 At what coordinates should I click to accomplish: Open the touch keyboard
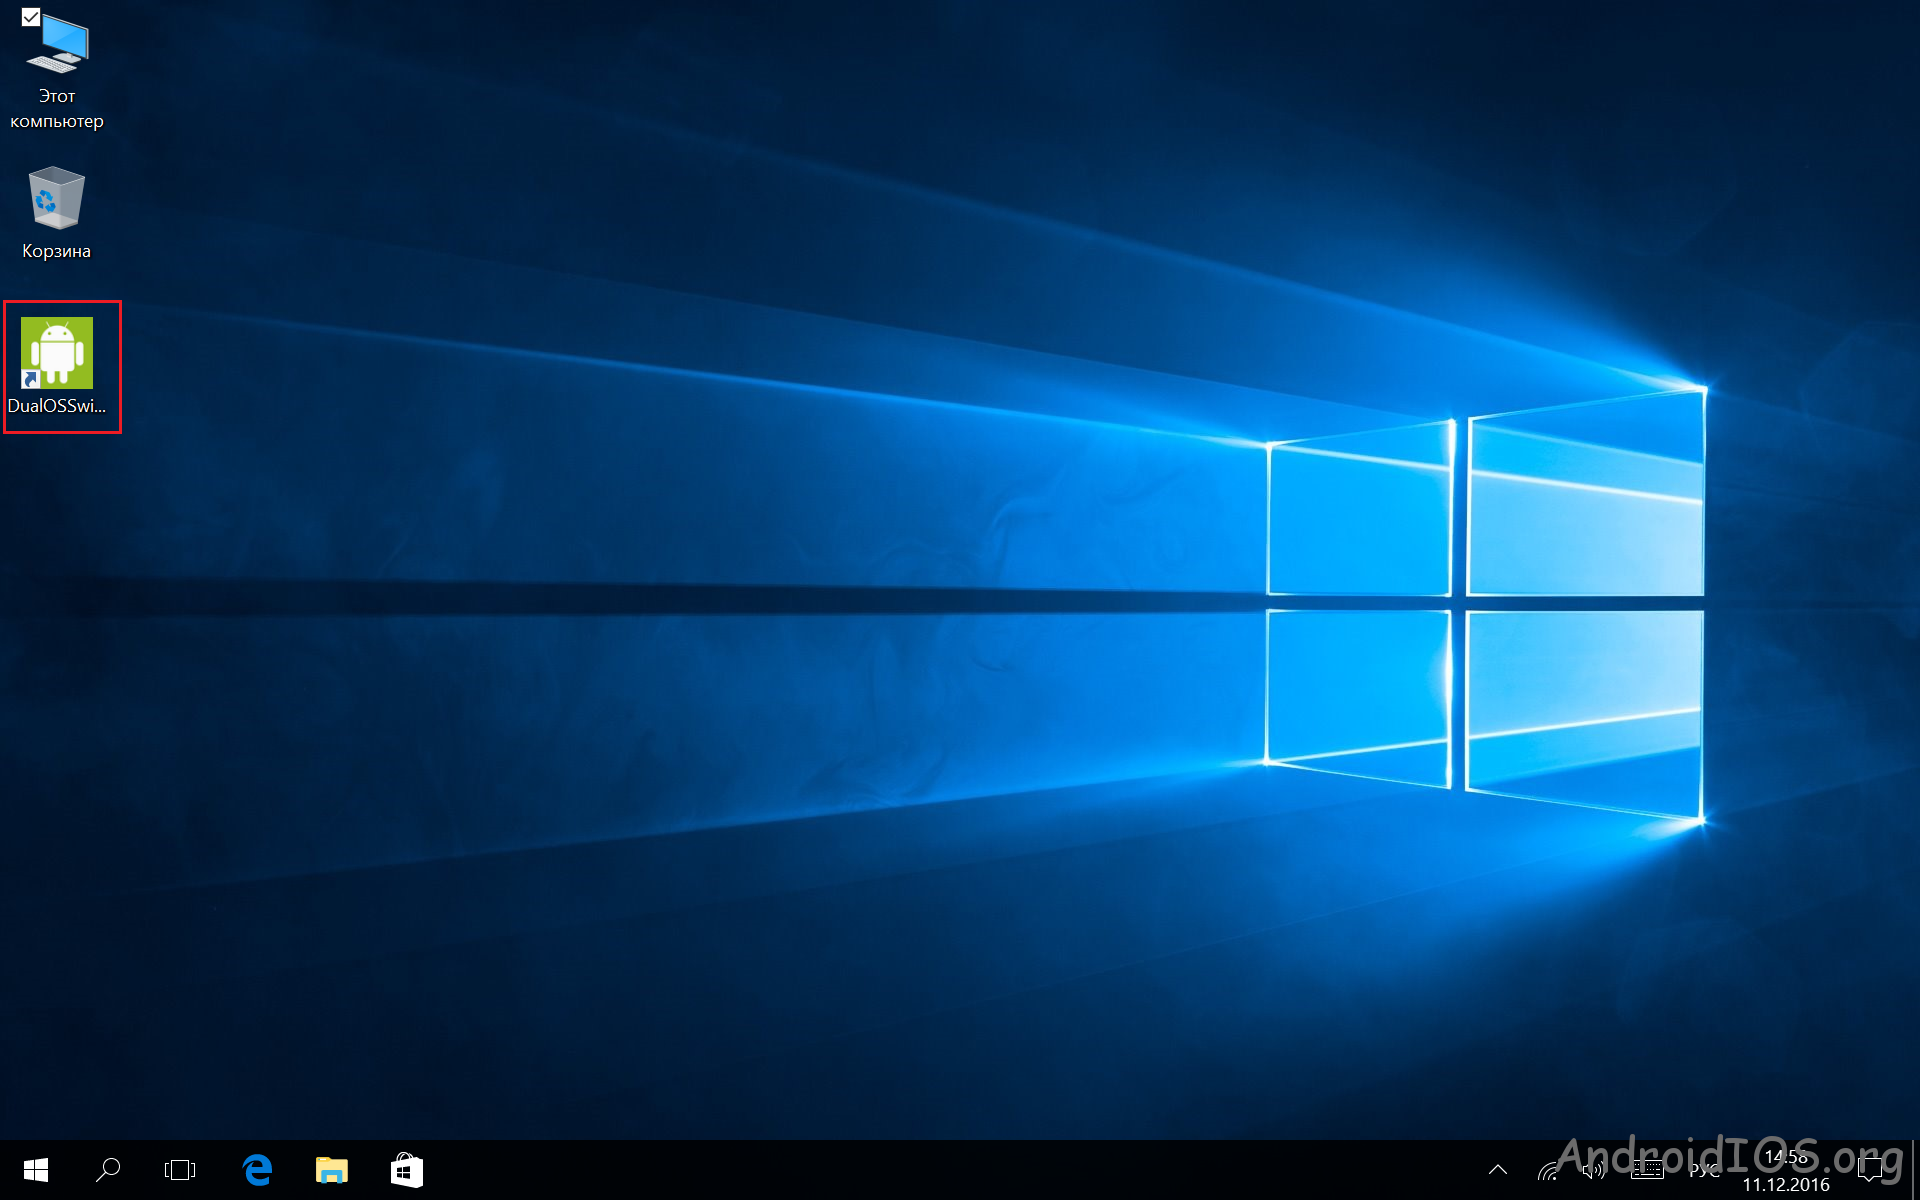pyautogui.click(x=1647, y=1170)
